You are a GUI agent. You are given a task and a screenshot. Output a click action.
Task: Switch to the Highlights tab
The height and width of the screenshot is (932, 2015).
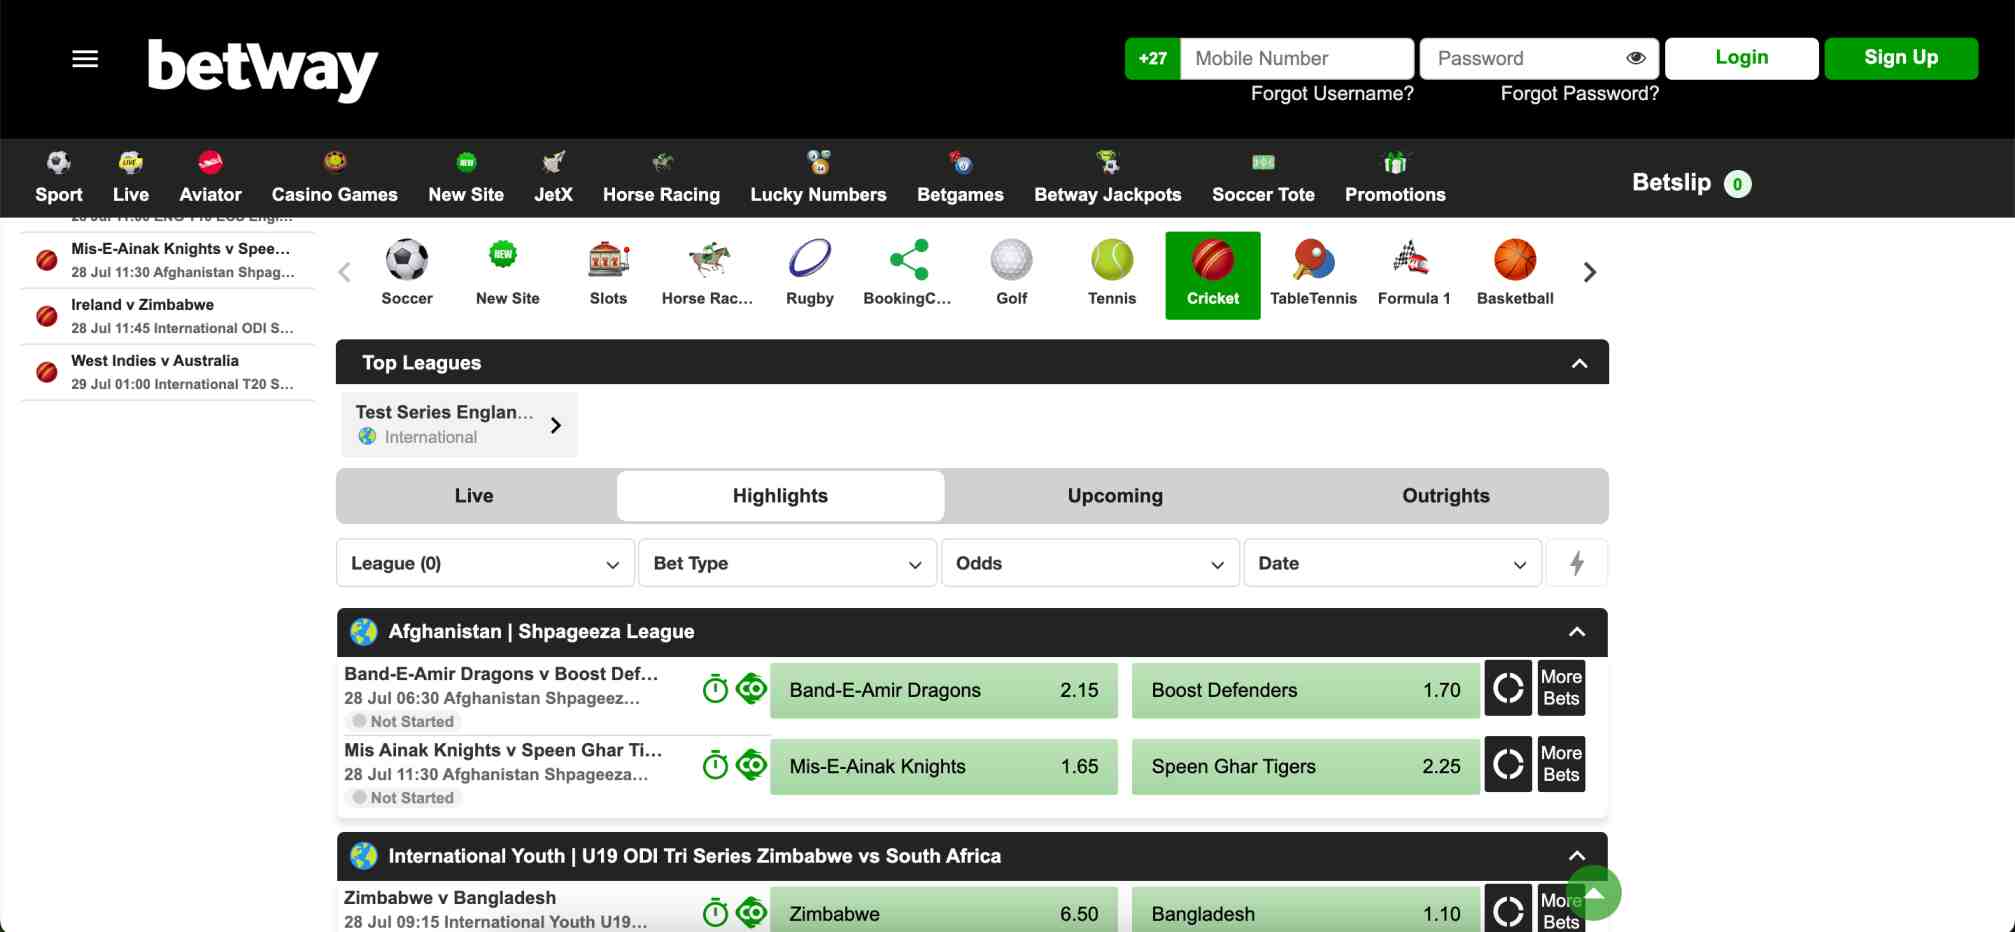[780, 496]
